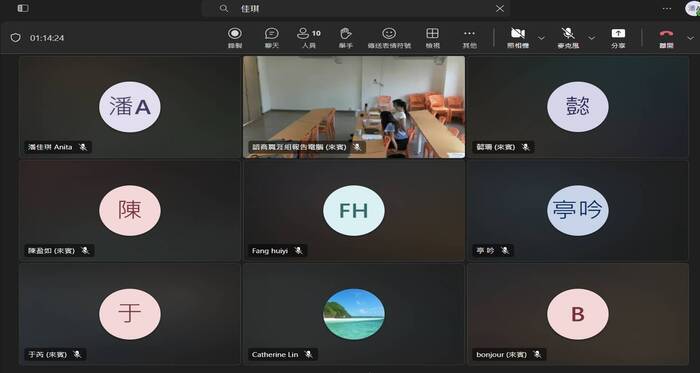Open the meeting chat panel

click(x=271, y=37)
